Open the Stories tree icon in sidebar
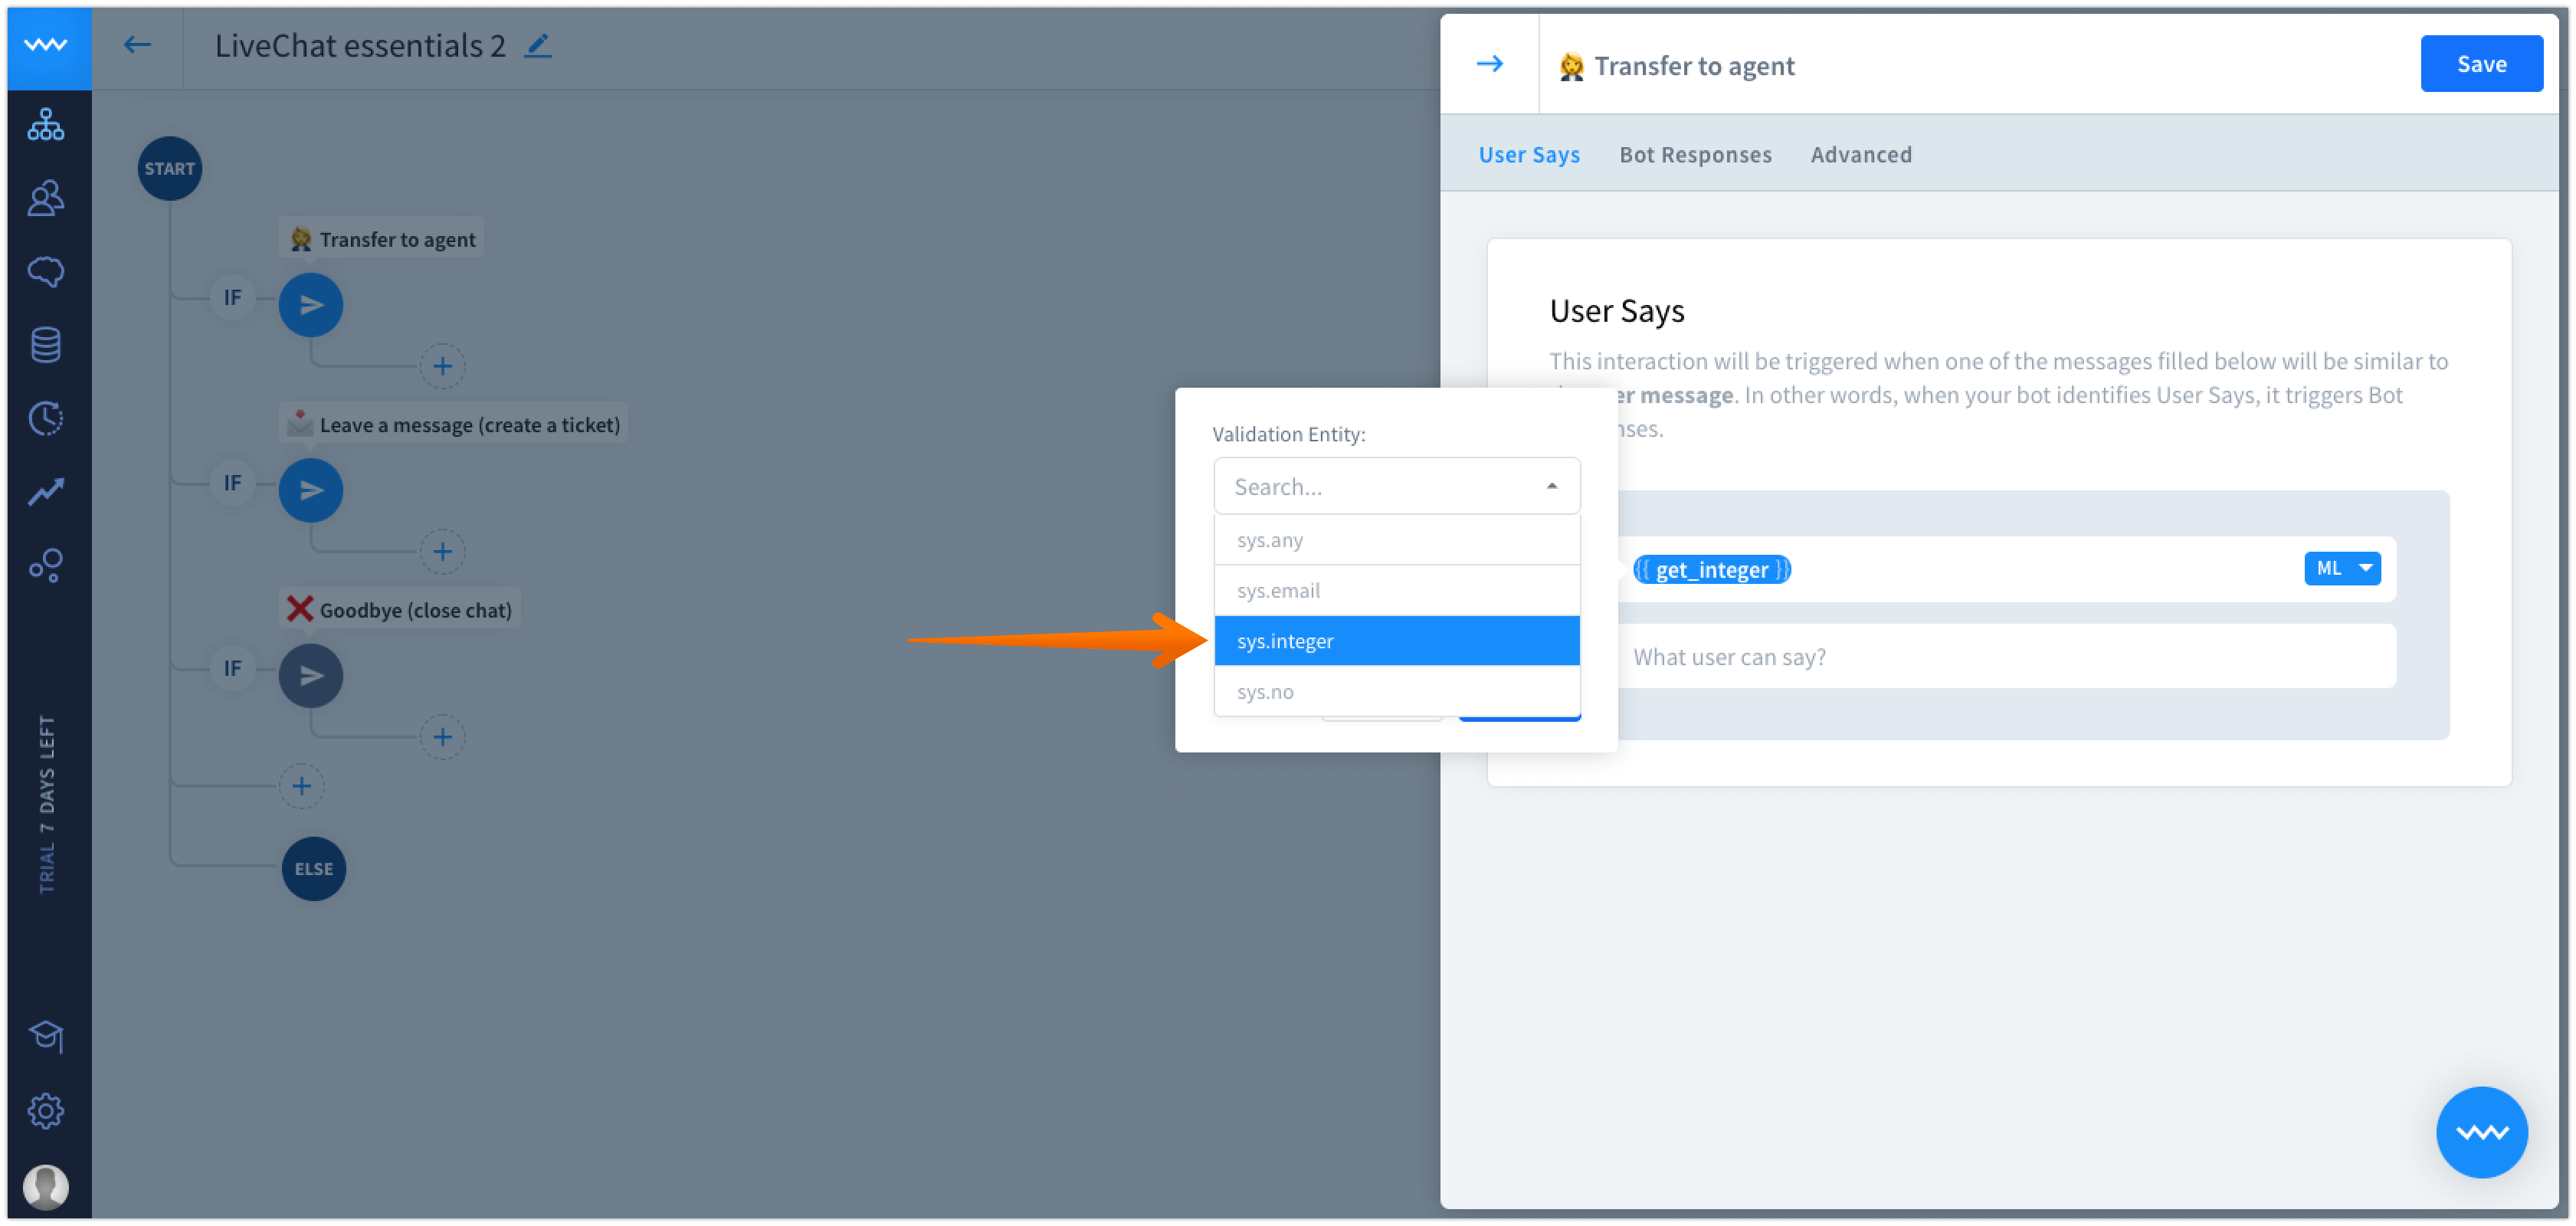2576x1226 pixels. coord(46,124)
